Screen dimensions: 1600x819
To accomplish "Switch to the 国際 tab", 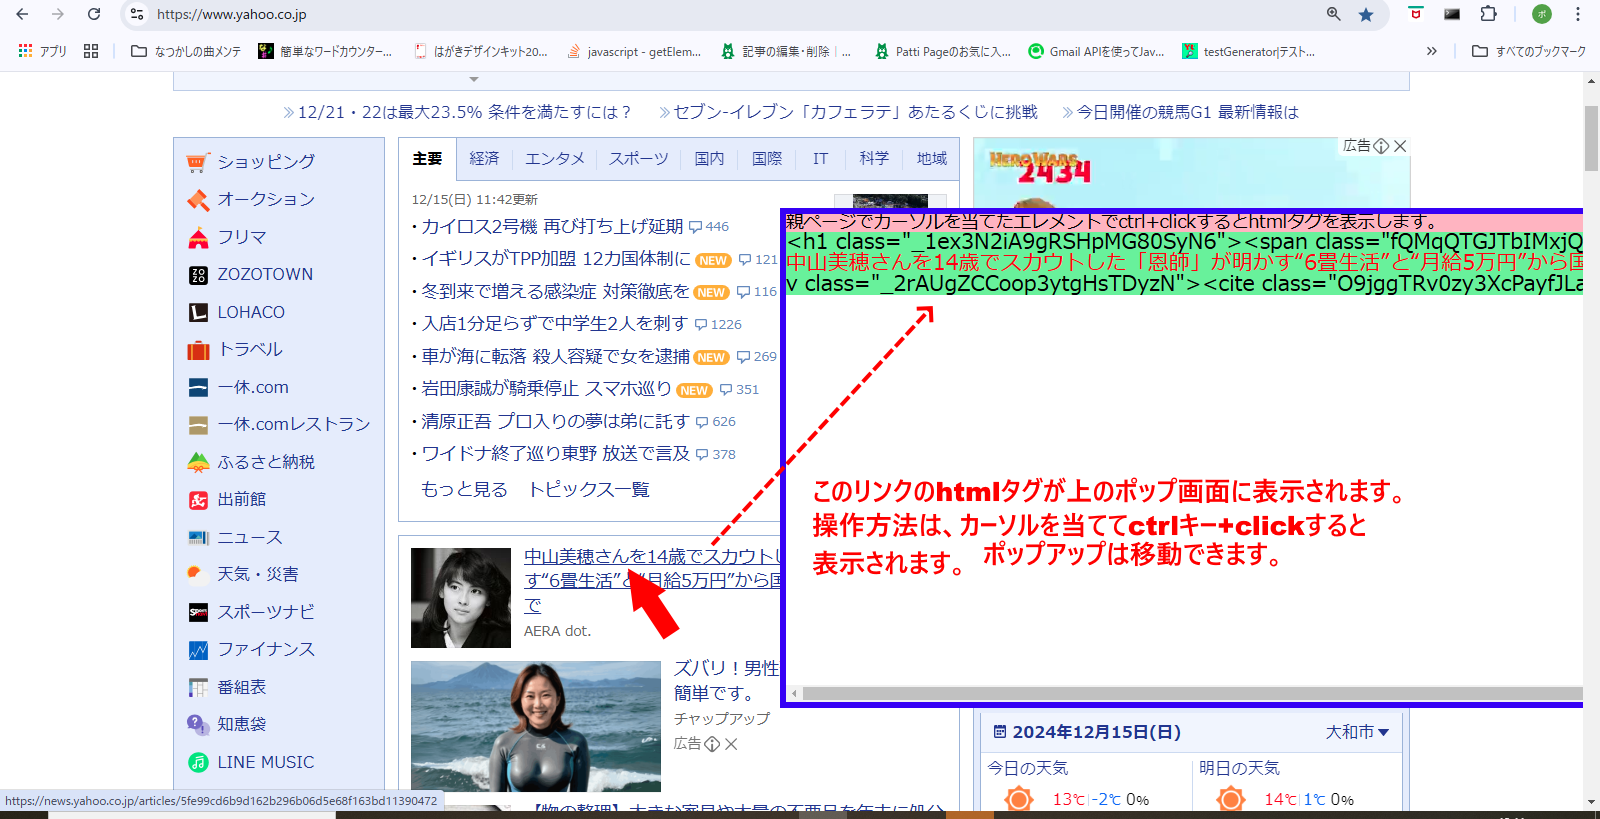I will [x=767, y=159].
